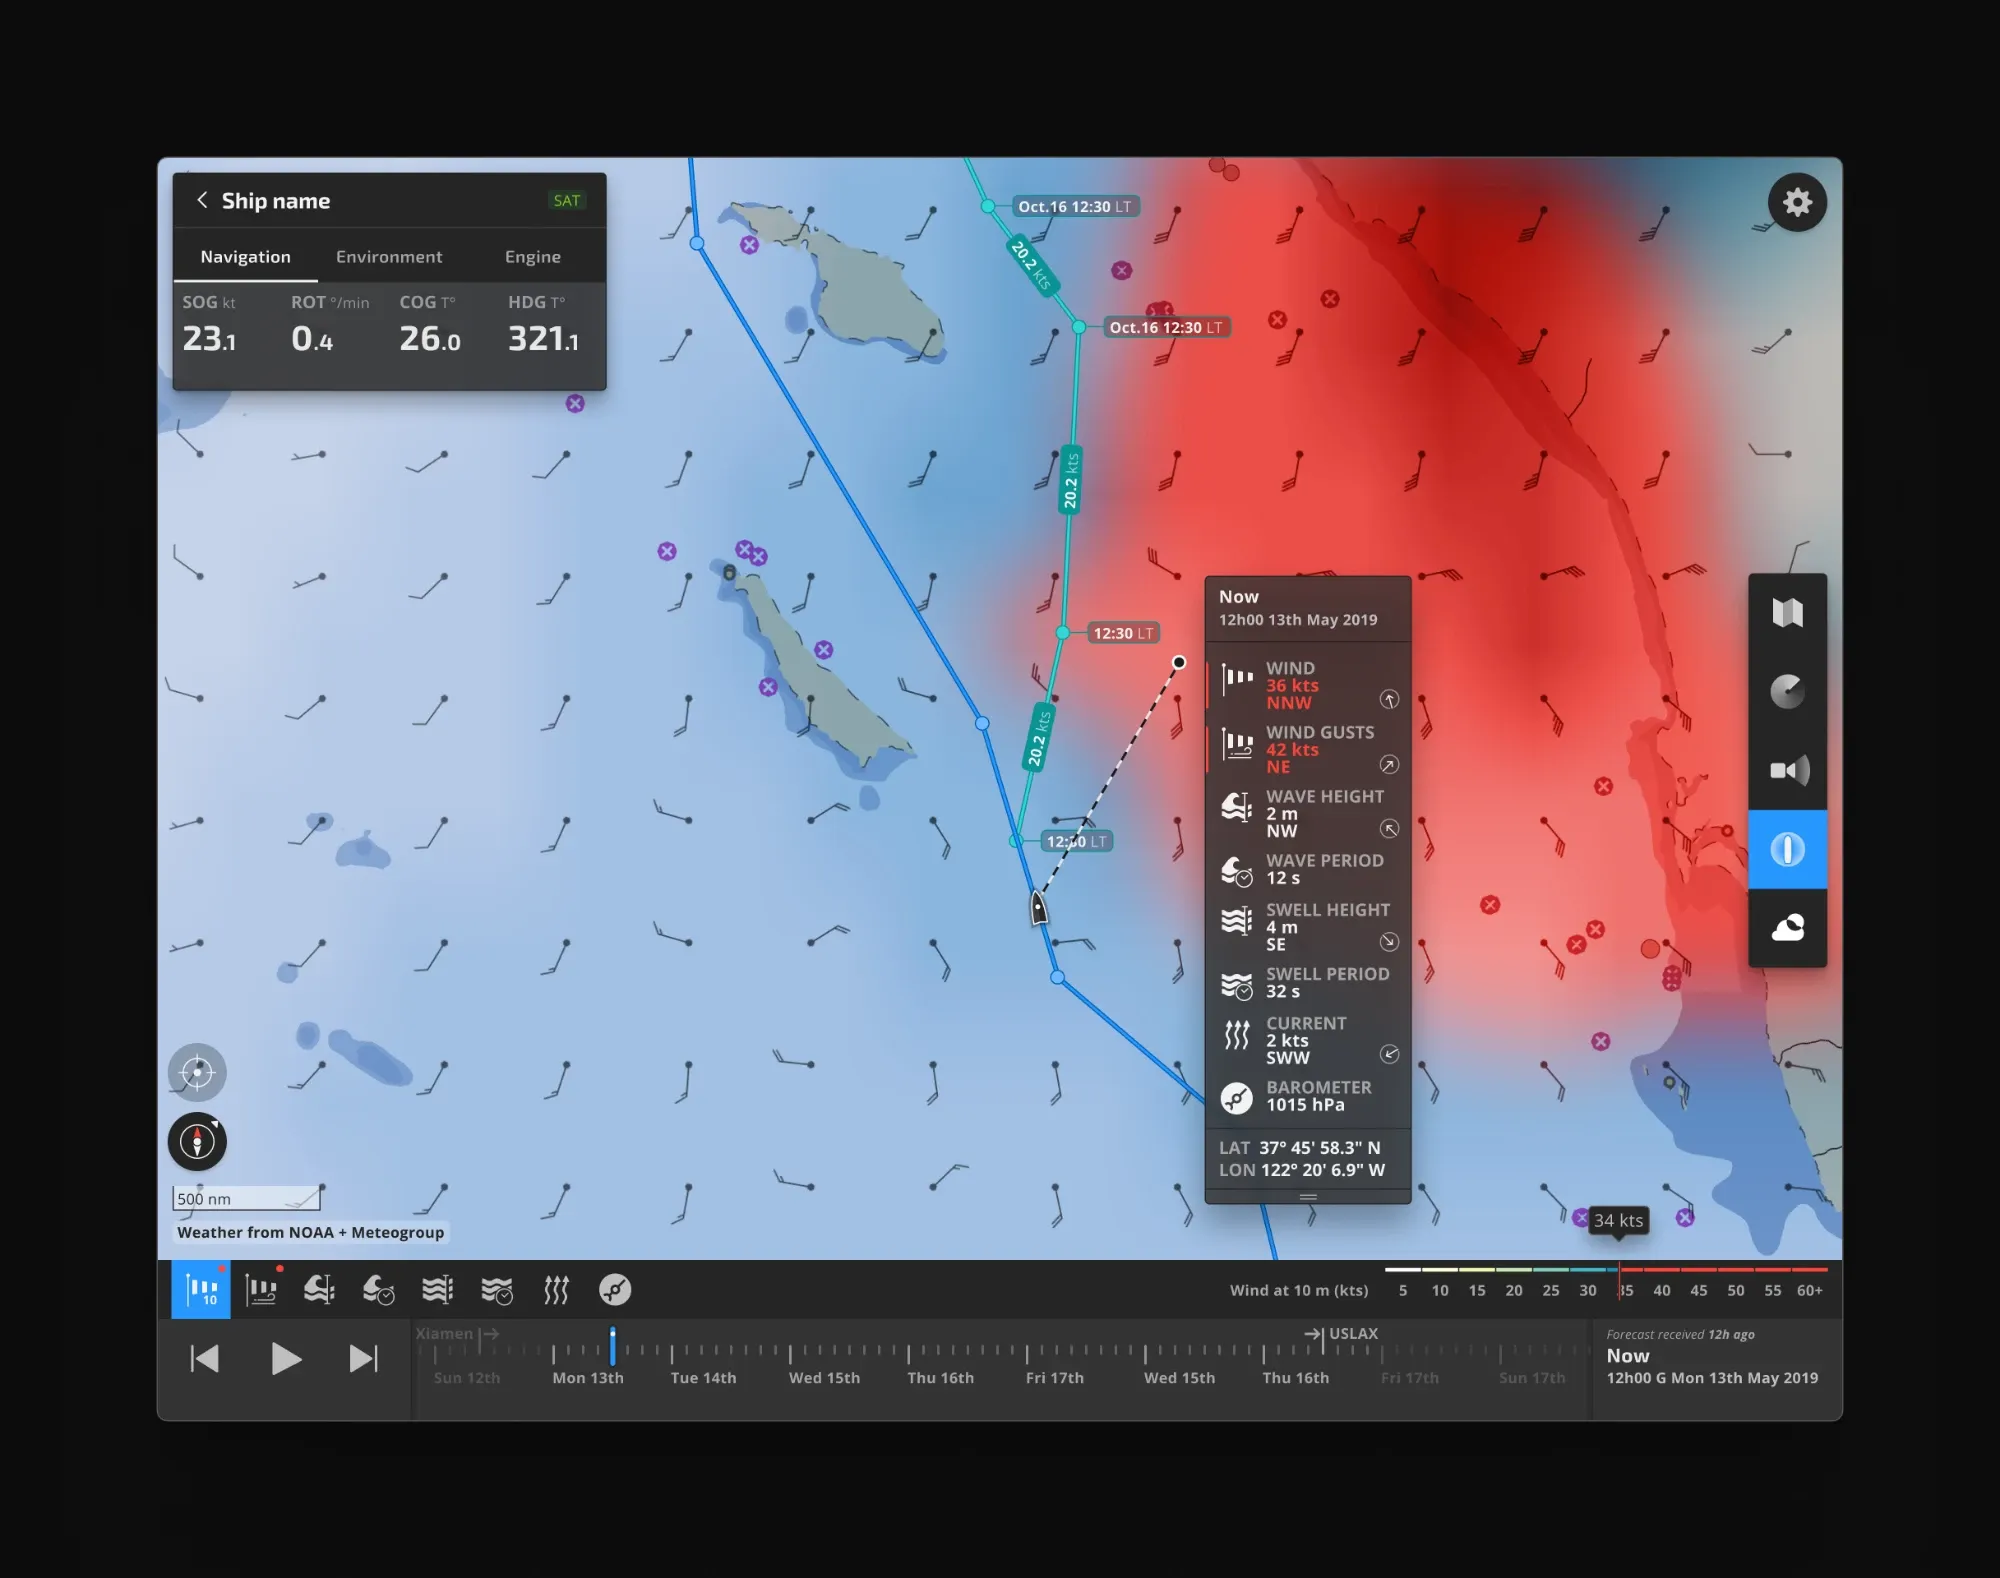Click the SAT status badge
Image resolution: width=2000 pixels, height=1578 pixels.
567,200
